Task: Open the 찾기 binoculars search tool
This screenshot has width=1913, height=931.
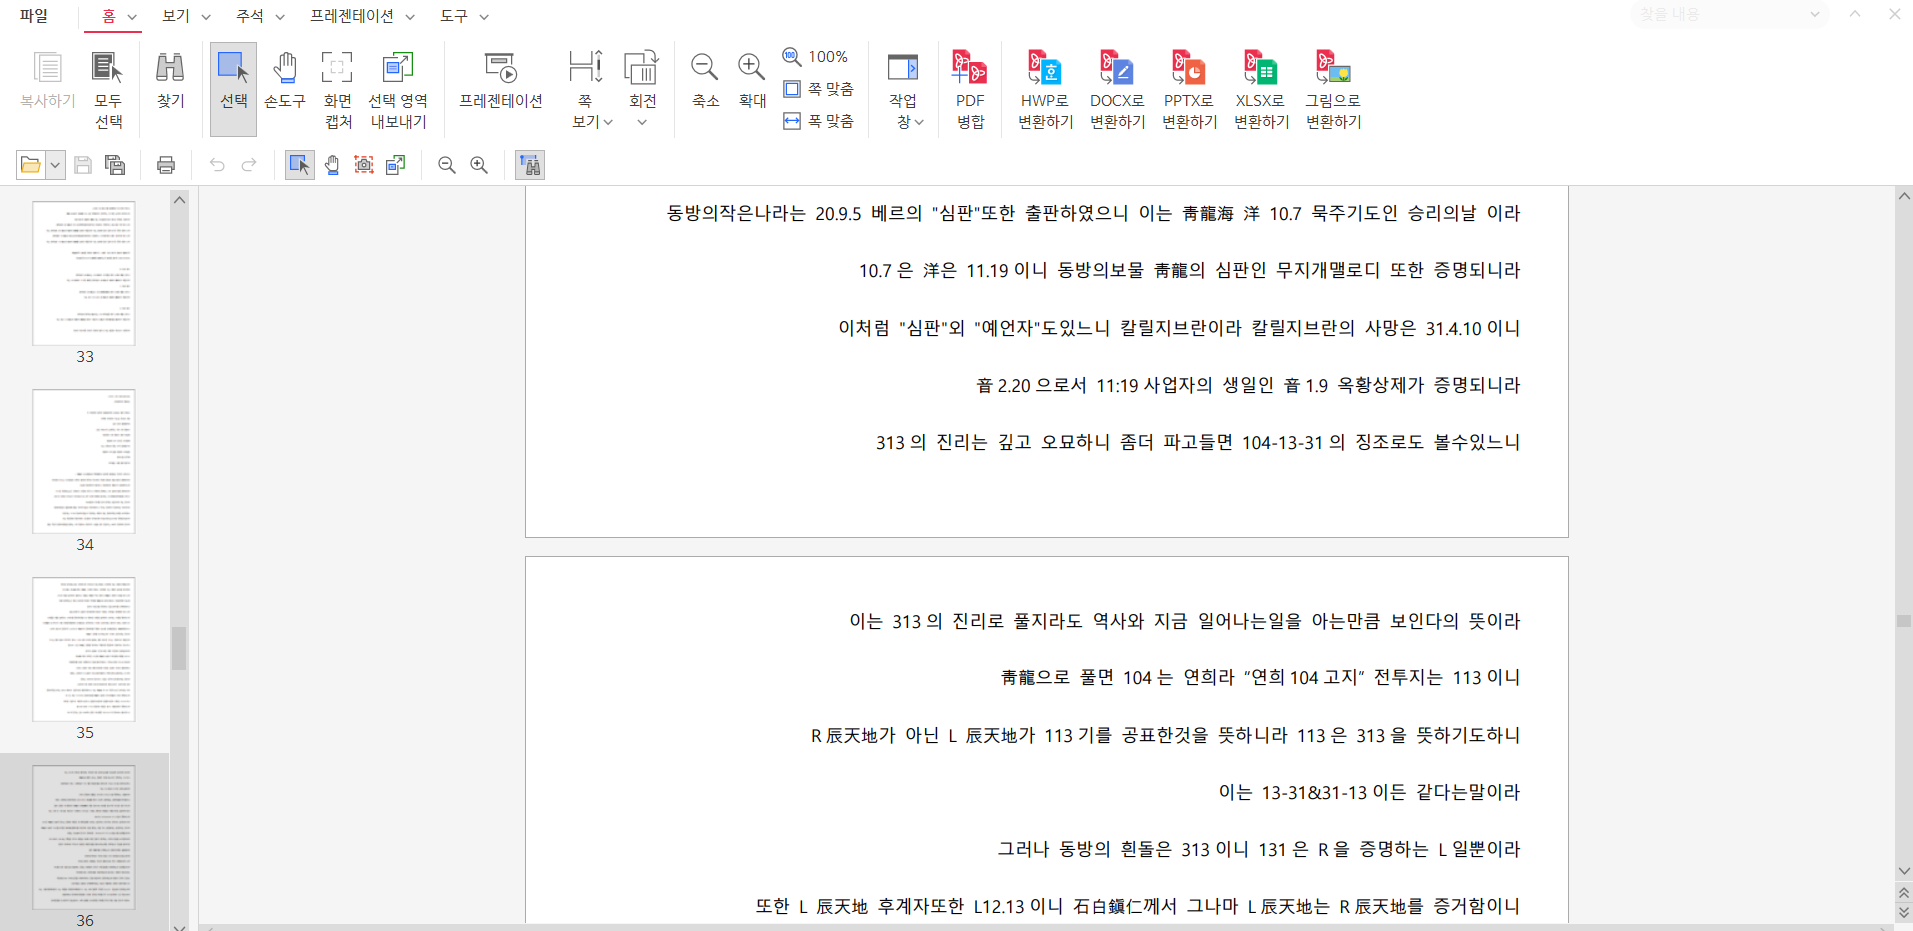Action: pos(170,80)
